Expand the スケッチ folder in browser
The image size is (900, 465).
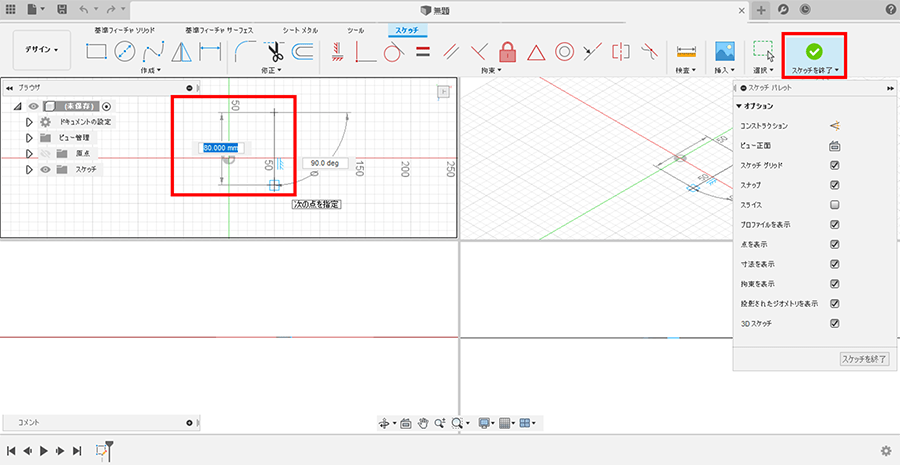tap(30, 170)
